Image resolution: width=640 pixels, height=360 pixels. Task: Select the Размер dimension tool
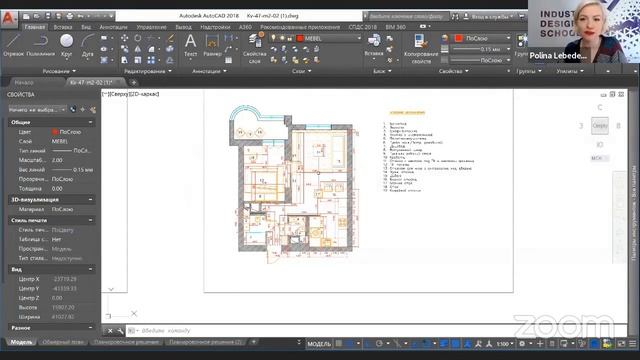212,45
